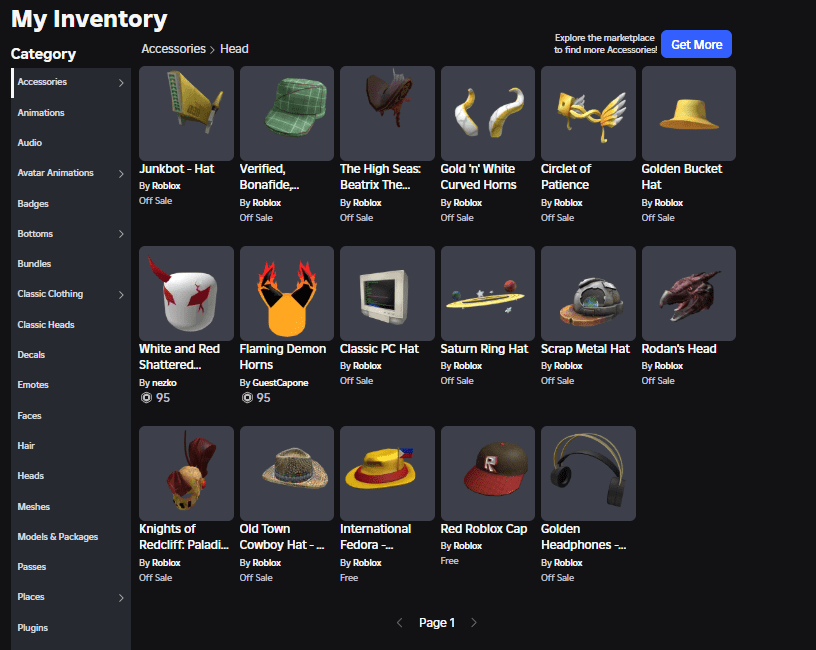Expand the Places category chevron
This screenshot has width=816, height=650.
tap(121, 597)
